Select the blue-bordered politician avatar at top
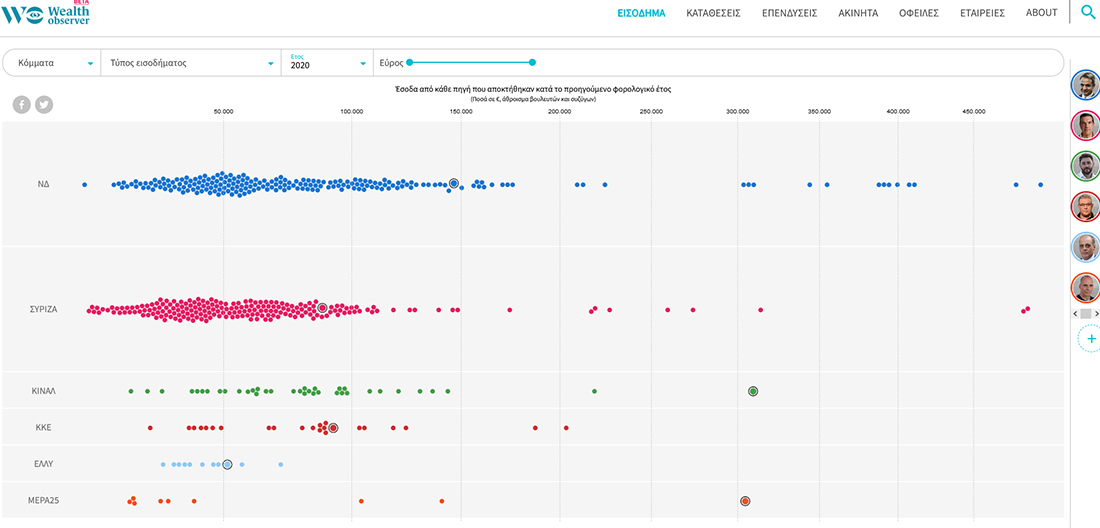Image resolution: width=1100 pixels, height=528 pixels. 1085,84
